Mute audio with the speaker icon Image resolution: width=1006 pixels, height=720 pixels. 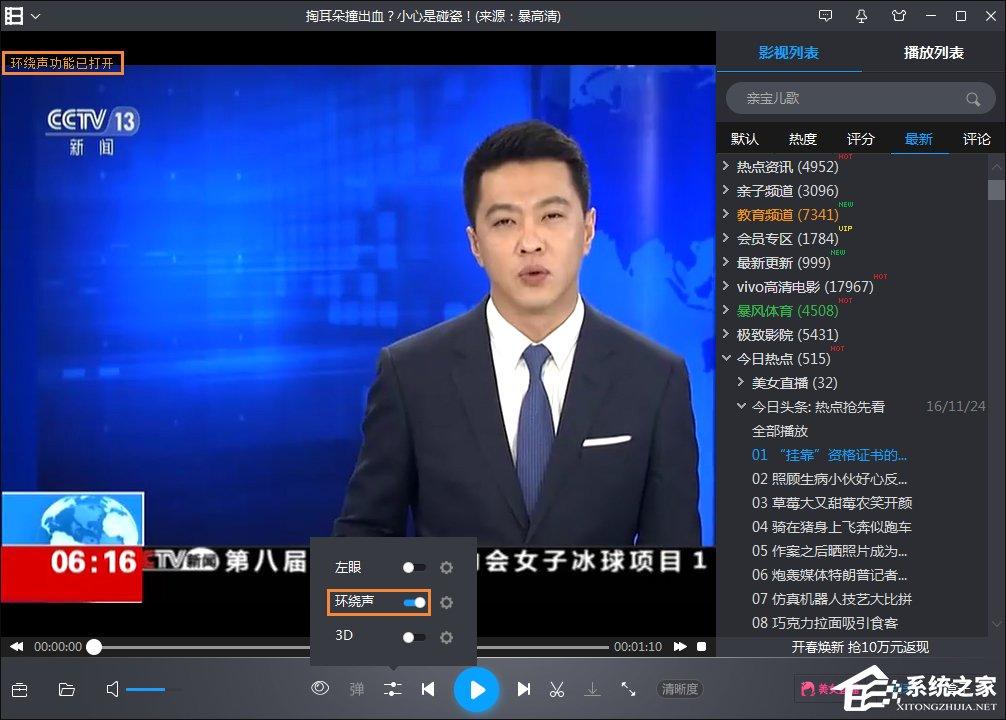pyautogui.click(x=113, y=689)
